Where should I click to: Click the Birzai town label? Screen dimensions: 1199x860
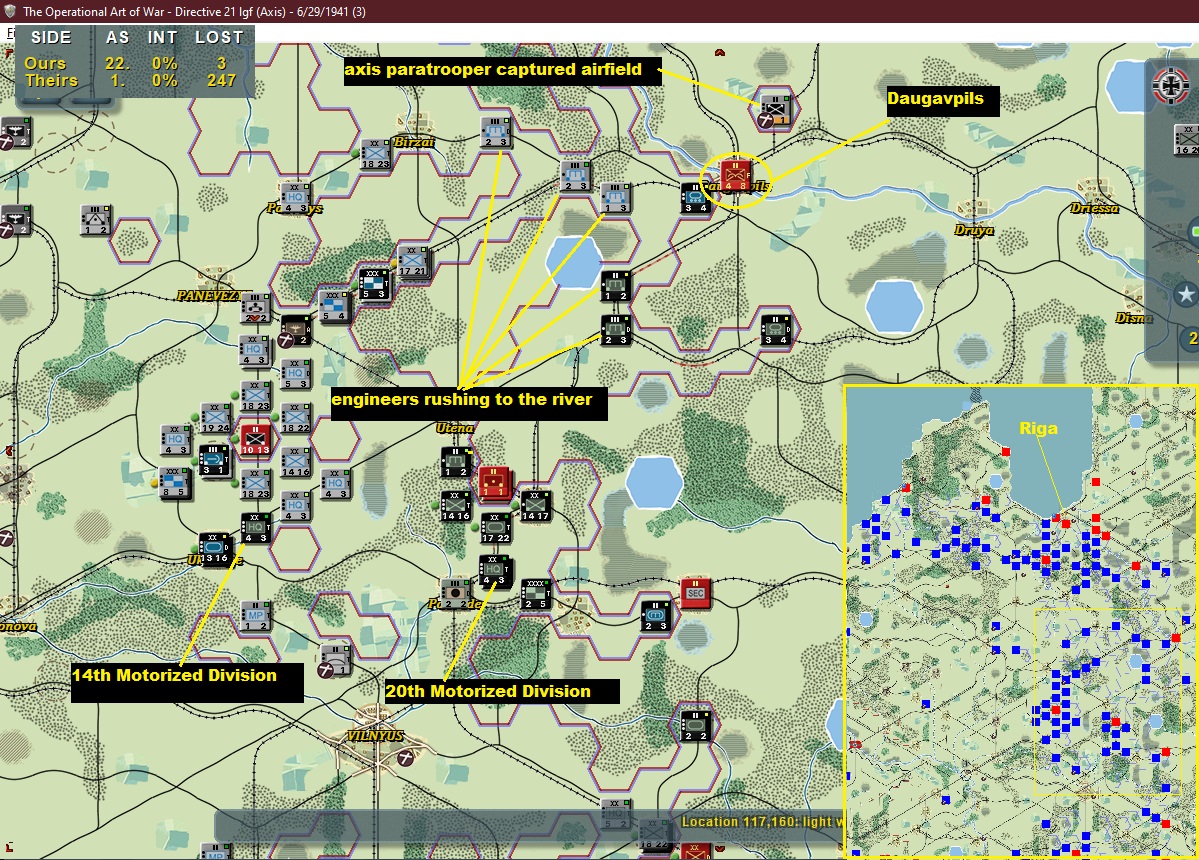click(414, 141)
